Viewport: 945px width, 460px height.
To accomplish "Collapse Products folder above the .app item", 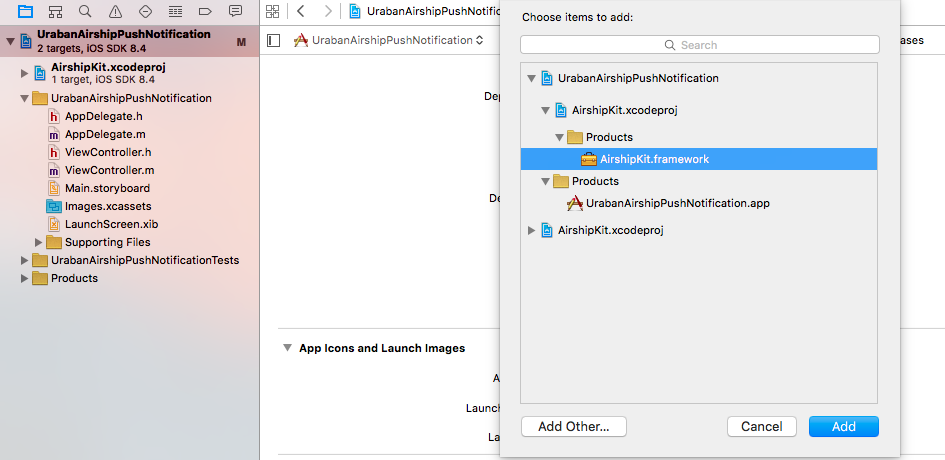I will (545, 181).
